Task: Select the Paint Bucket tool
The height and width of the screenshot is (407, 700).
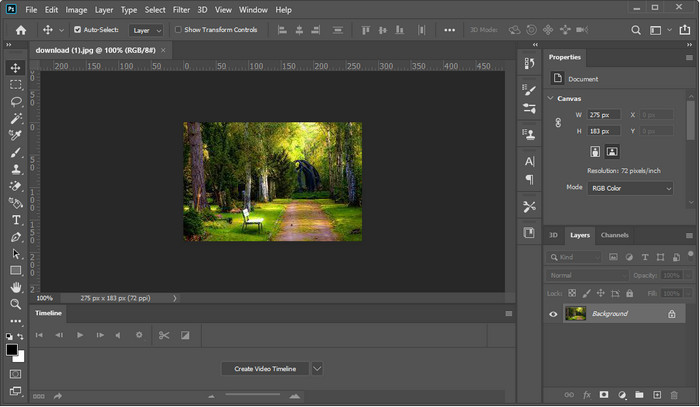Action: tap(16, 203)
